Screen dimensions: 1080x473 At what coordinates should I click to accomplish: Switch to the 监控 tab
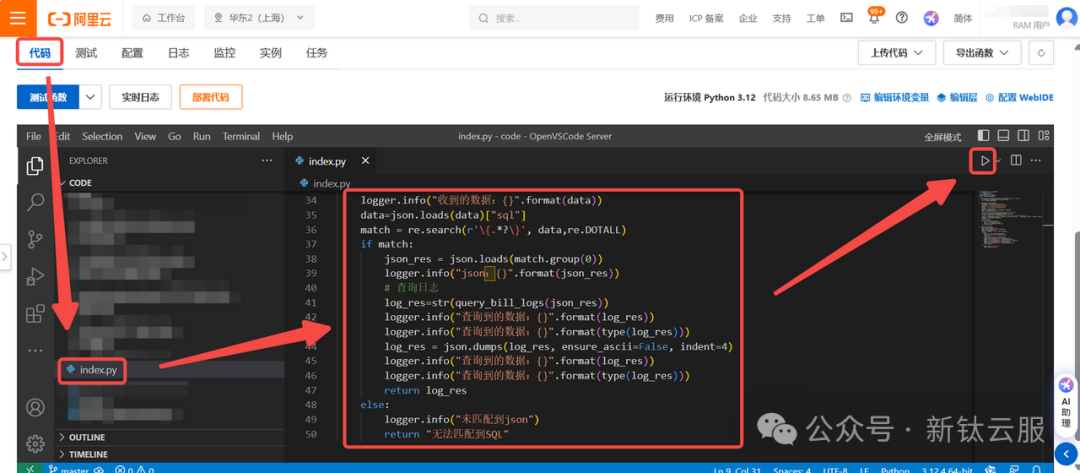point(225,53)
